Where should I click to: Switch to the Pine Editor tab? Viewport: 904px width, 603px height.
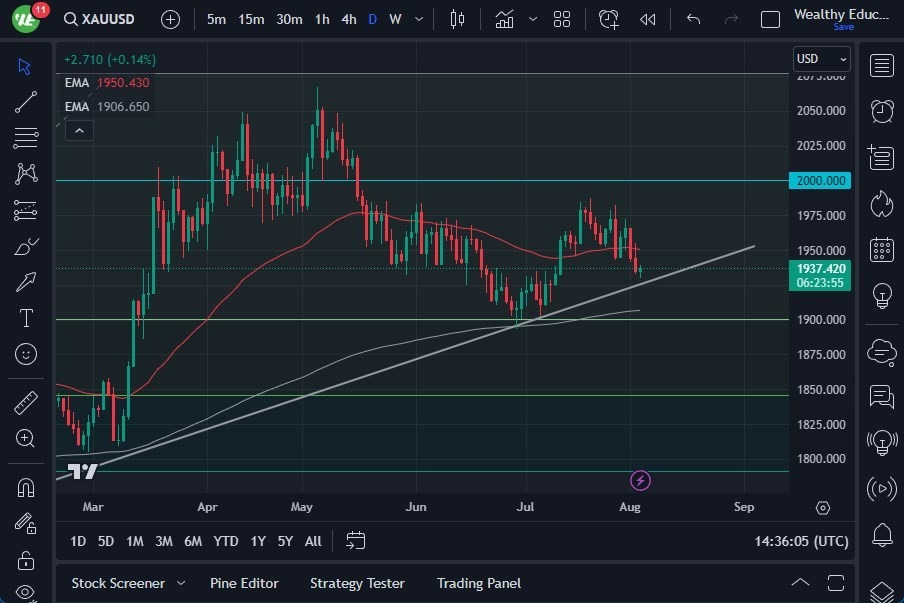(x=244, y=583)
